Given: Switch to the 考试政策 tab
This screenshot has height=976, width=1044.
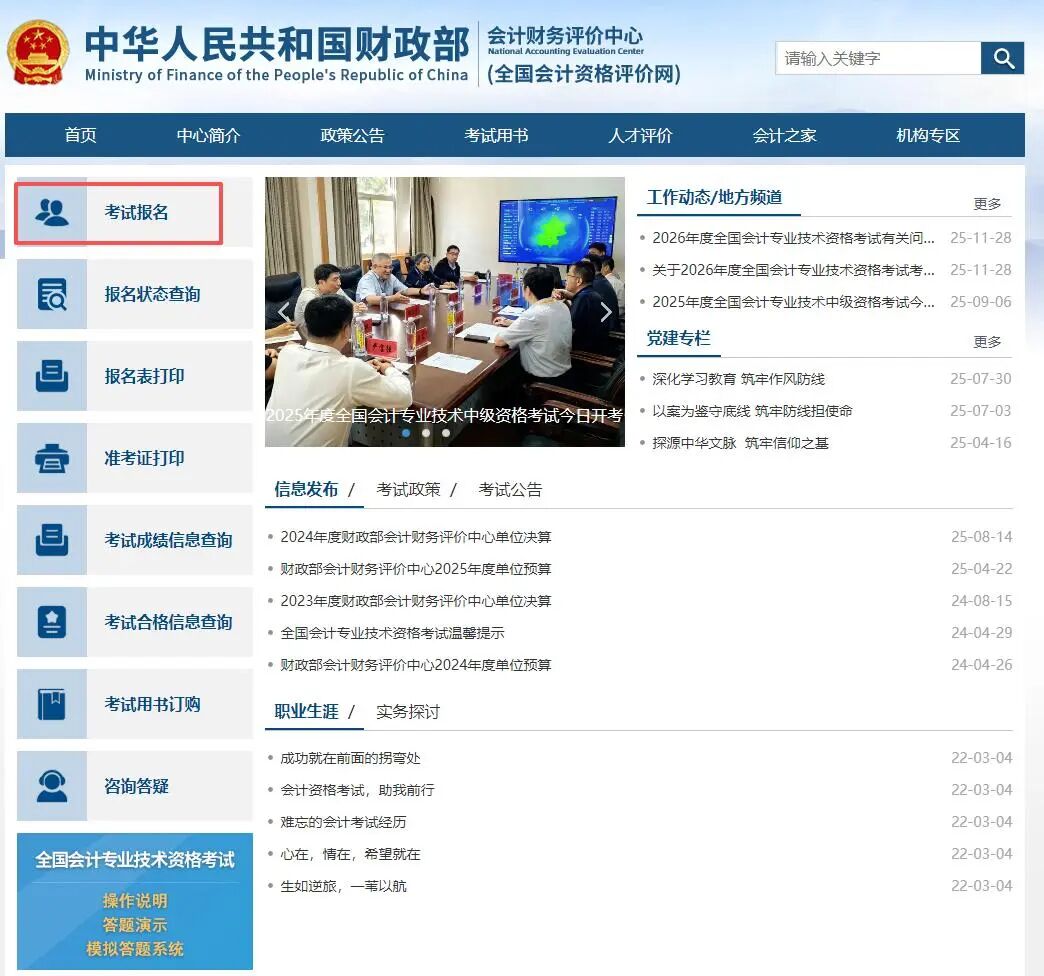Looking at the screenshot, I should [x=408, y=490].
